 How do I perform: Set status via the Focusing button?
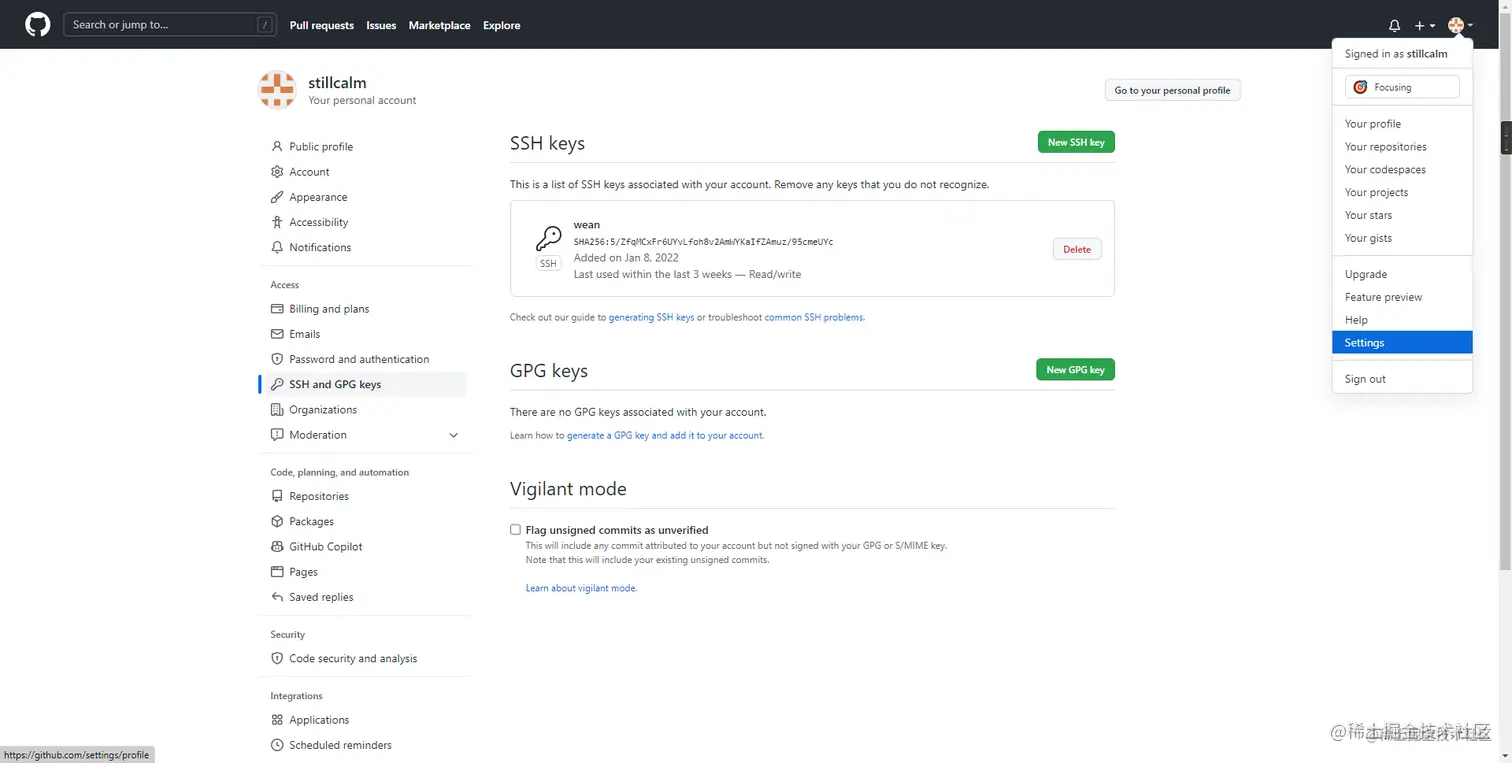pyautogui.click(x=1402, y=87)
